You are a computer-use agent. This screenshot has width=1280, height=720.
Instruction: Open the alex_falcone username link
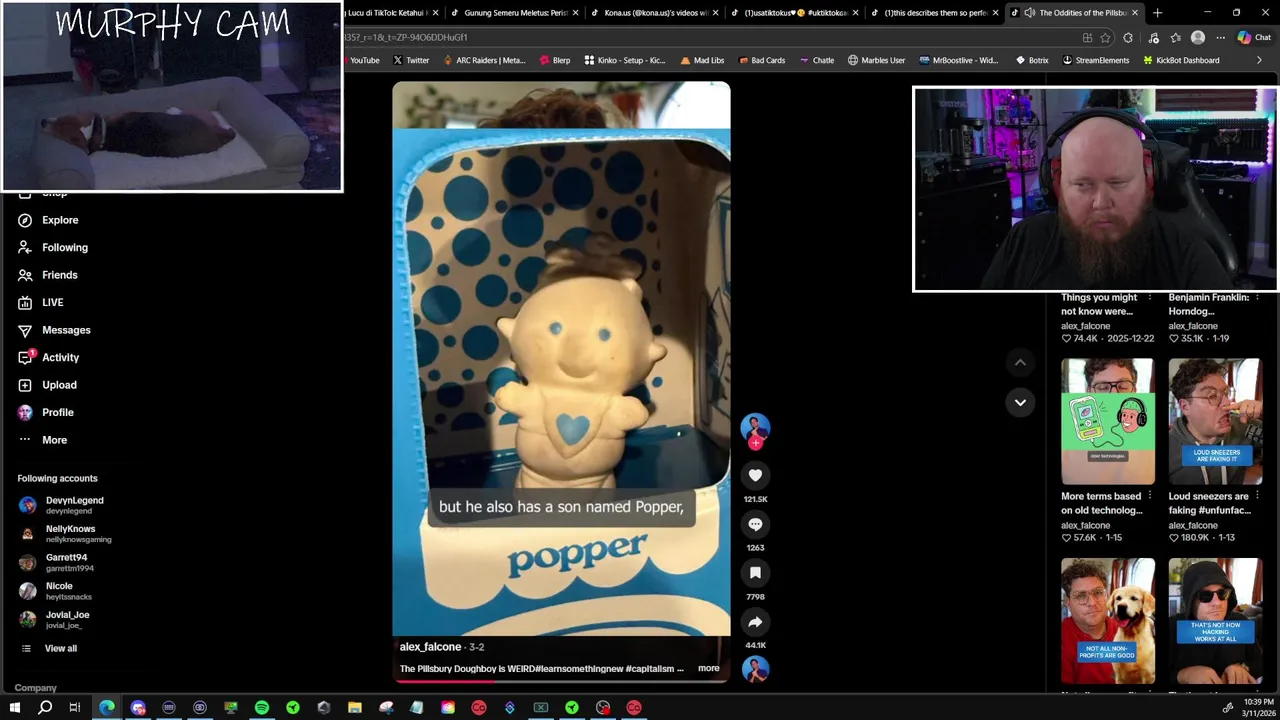click(430, 647)
